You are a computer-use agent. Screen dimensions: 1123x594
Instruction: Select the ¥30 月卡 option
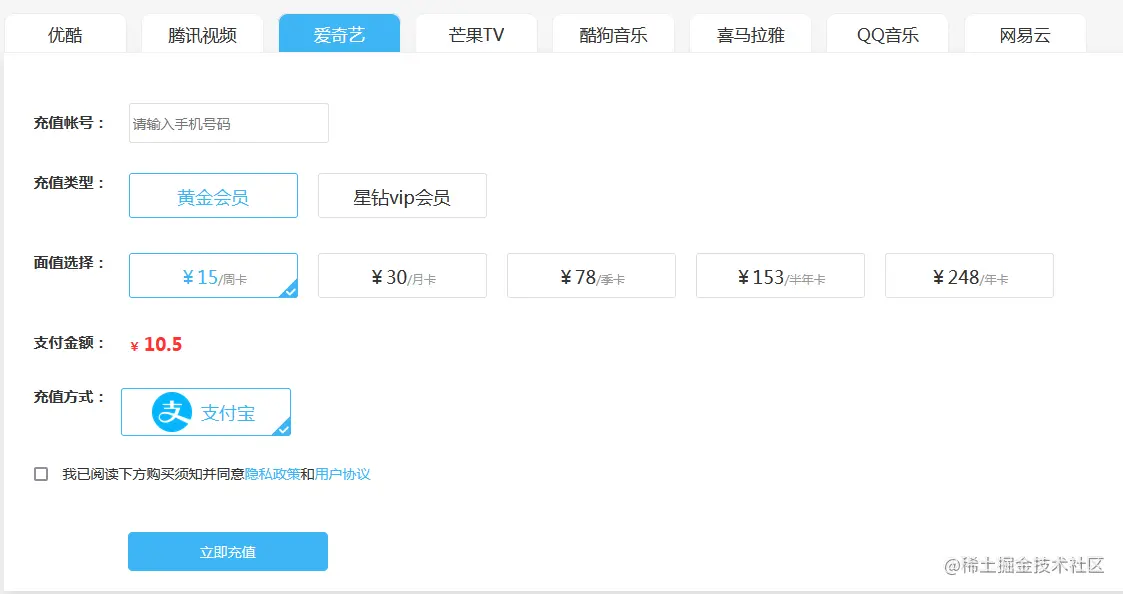click(x=403, y=276)
